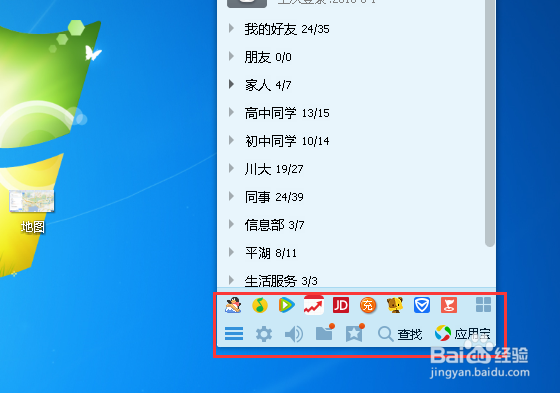
Task: Open the yellow dog pet icon
Action: tap(395, 305)
